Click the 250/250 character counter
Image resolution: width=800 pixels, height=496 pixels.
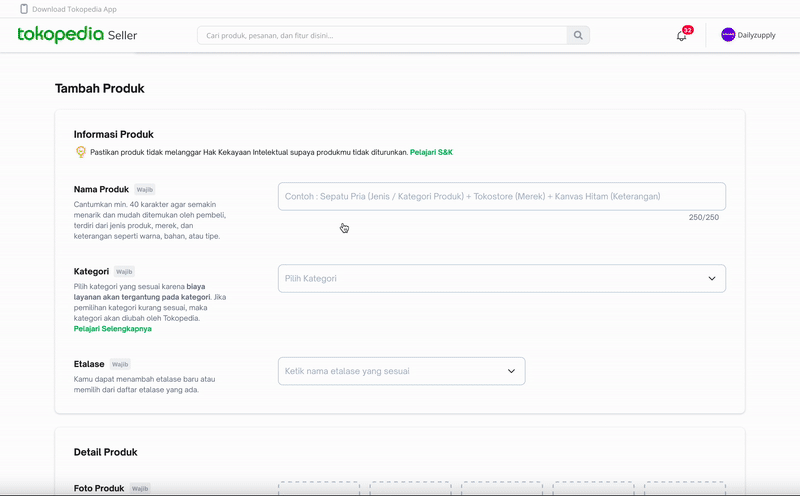(x=704, y=217)
